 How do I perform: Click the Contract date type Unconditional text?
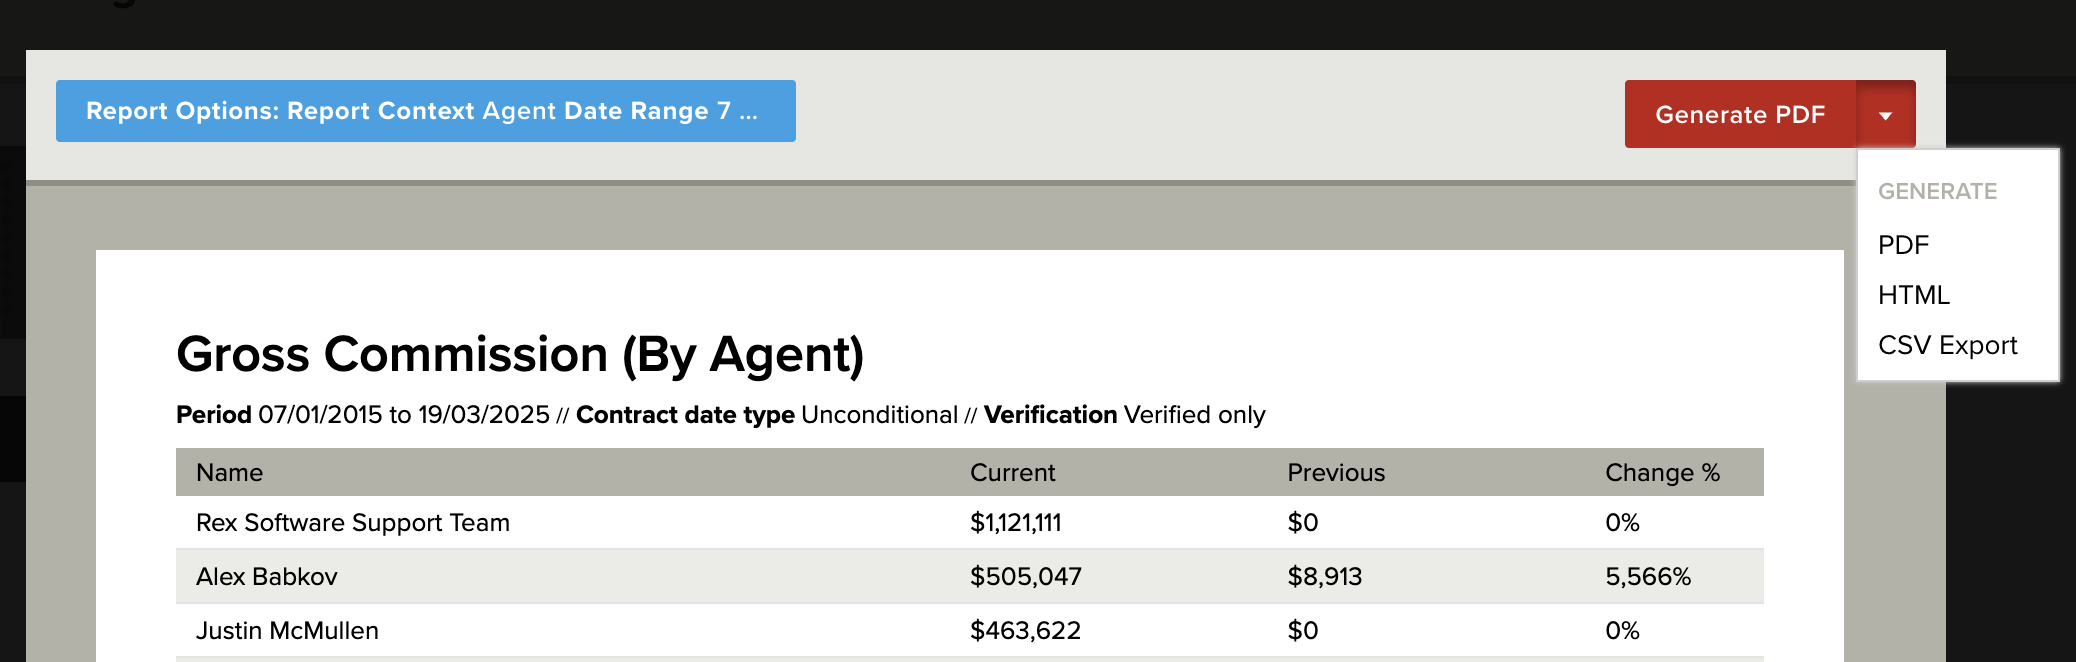(x=767, y=415)
